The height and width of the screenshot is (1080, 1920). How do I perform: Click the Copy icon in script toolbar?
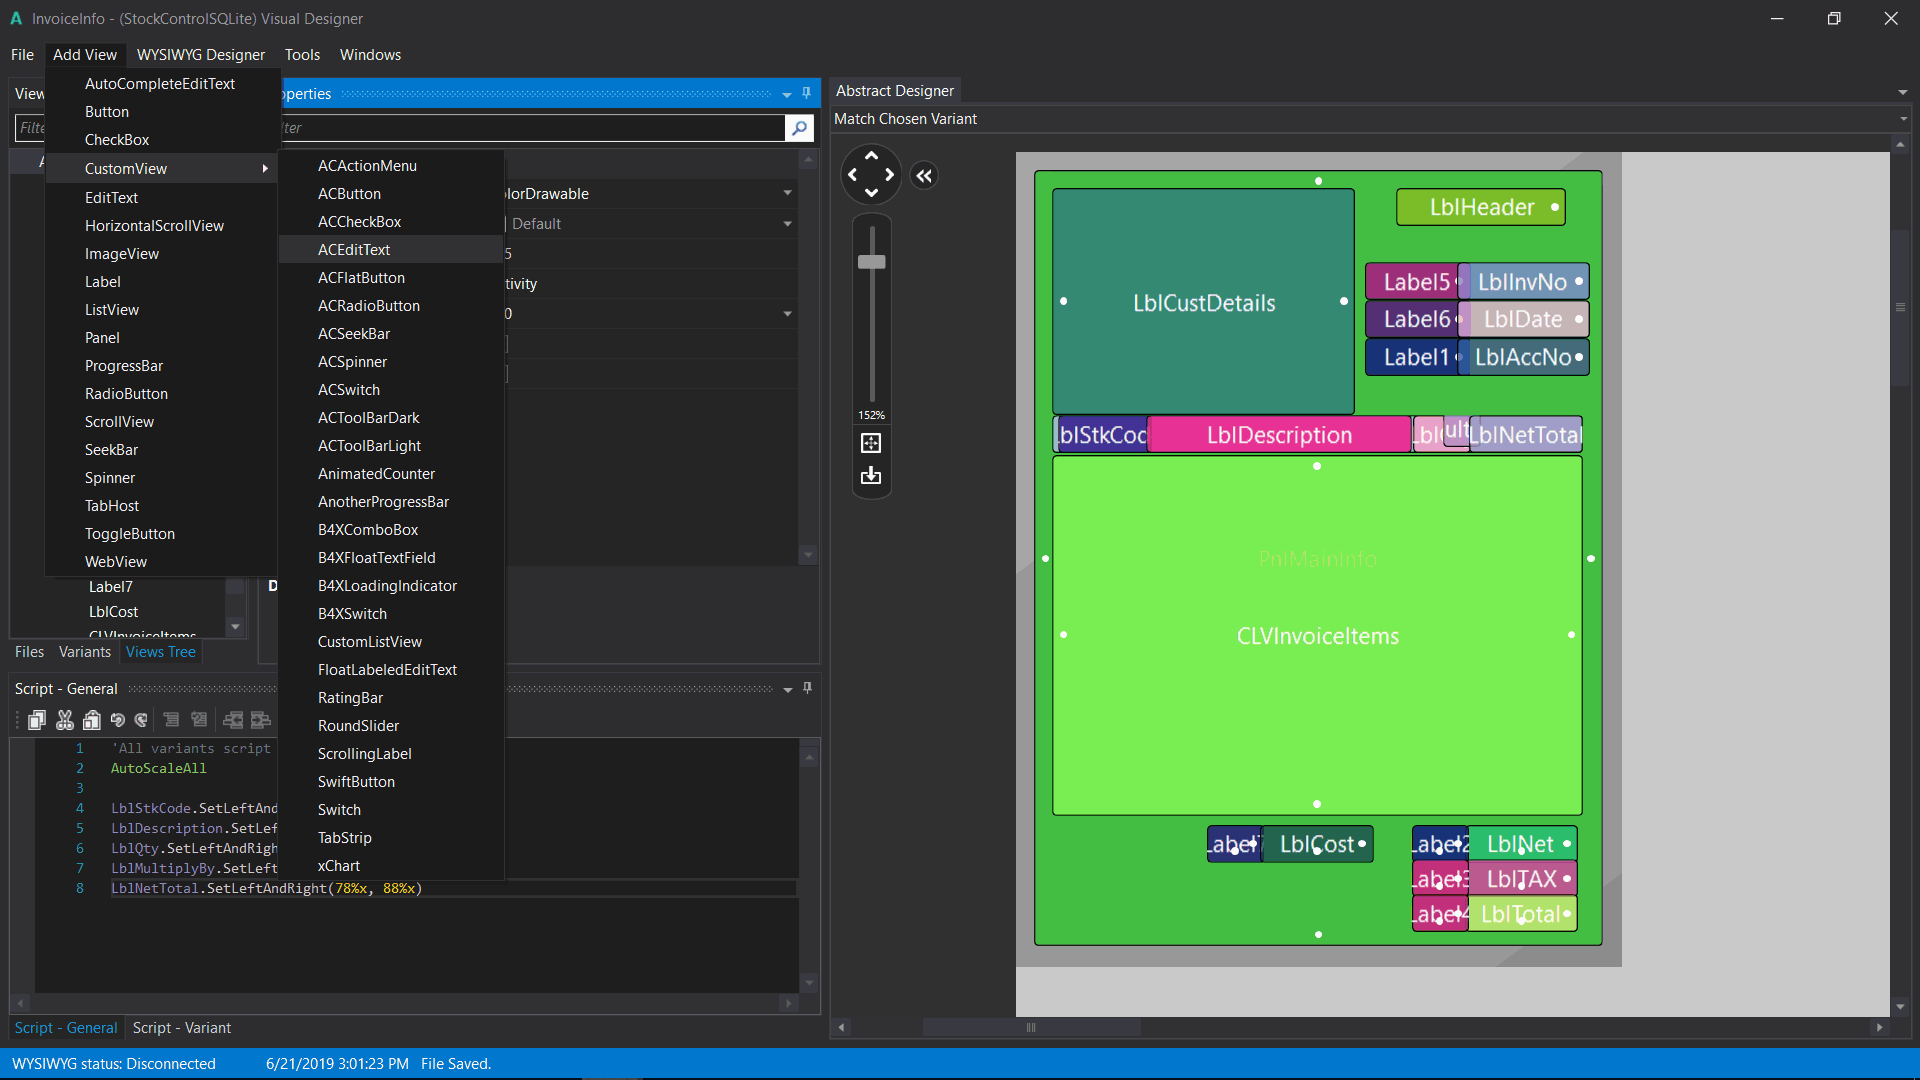click(37, 720)
